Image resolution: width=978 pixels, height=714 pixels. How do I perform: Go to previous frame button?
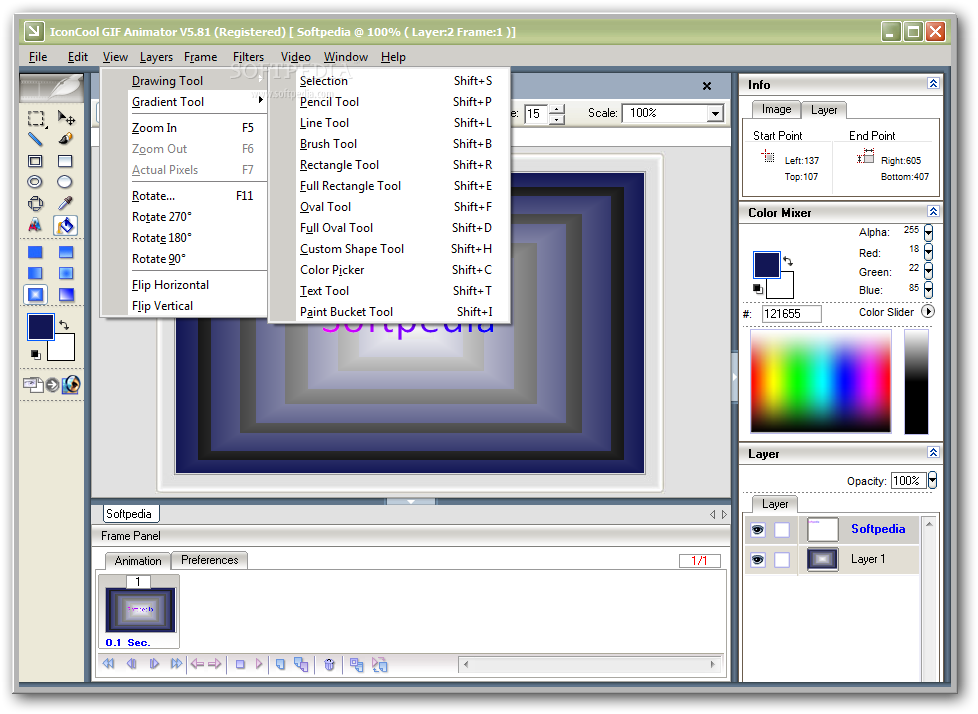click(x=132, y=663)
